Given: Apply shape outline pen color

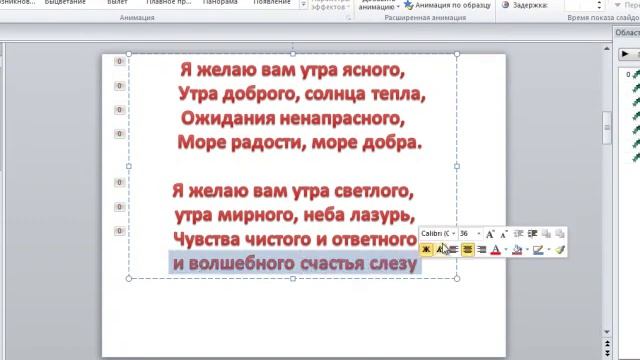Looking at the screenshot, I should click(x=538, y=249).
